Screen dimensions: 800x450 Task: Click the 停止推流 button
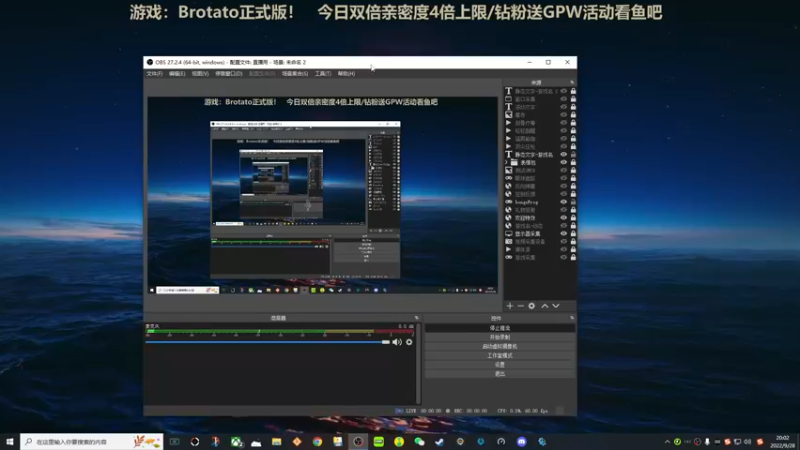pos(499,328)
